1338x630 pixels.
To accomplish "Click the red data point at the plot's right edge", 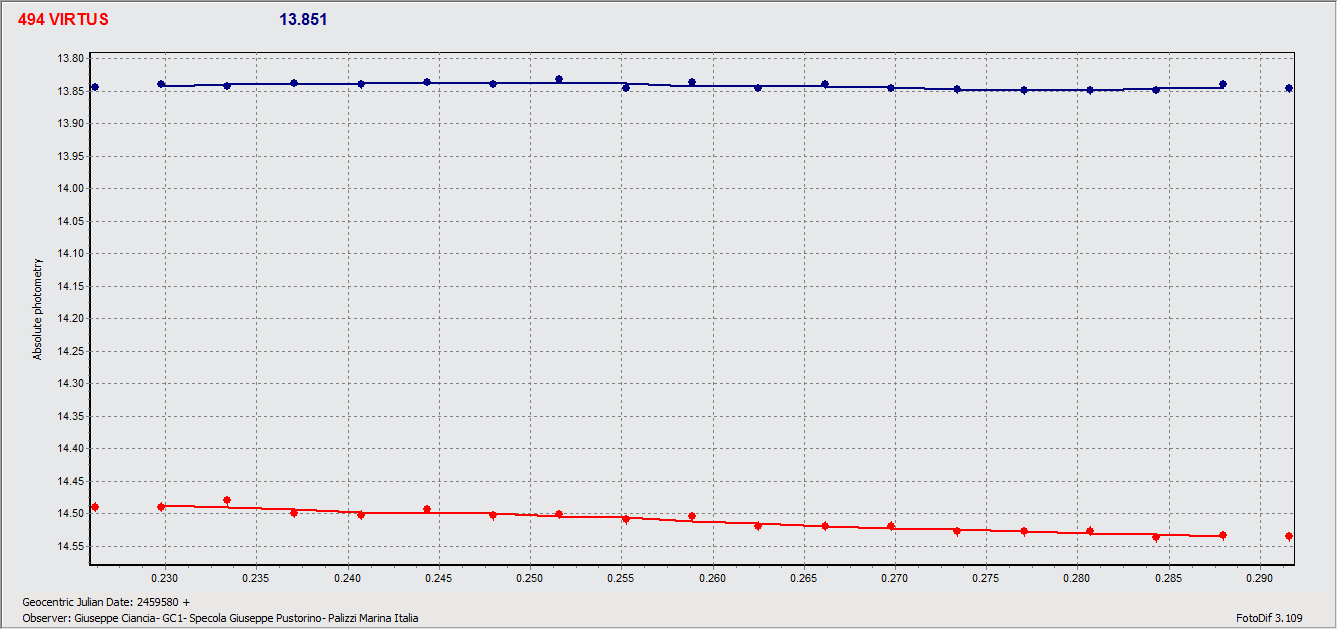I will (x=1289, y=536).
